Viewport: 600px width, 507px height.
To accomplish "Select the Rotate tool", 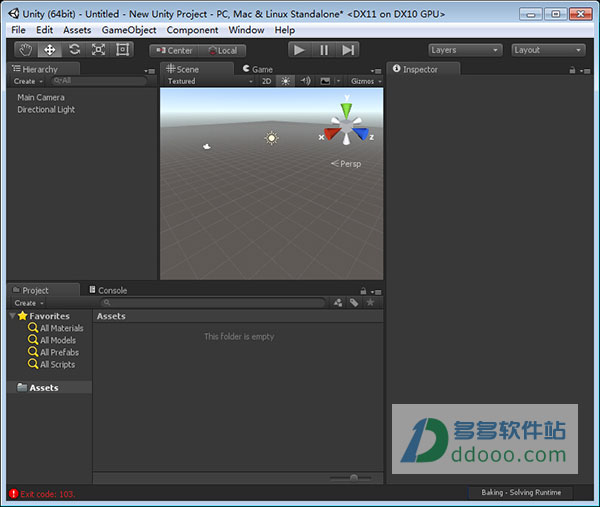I will coord(75,50).
